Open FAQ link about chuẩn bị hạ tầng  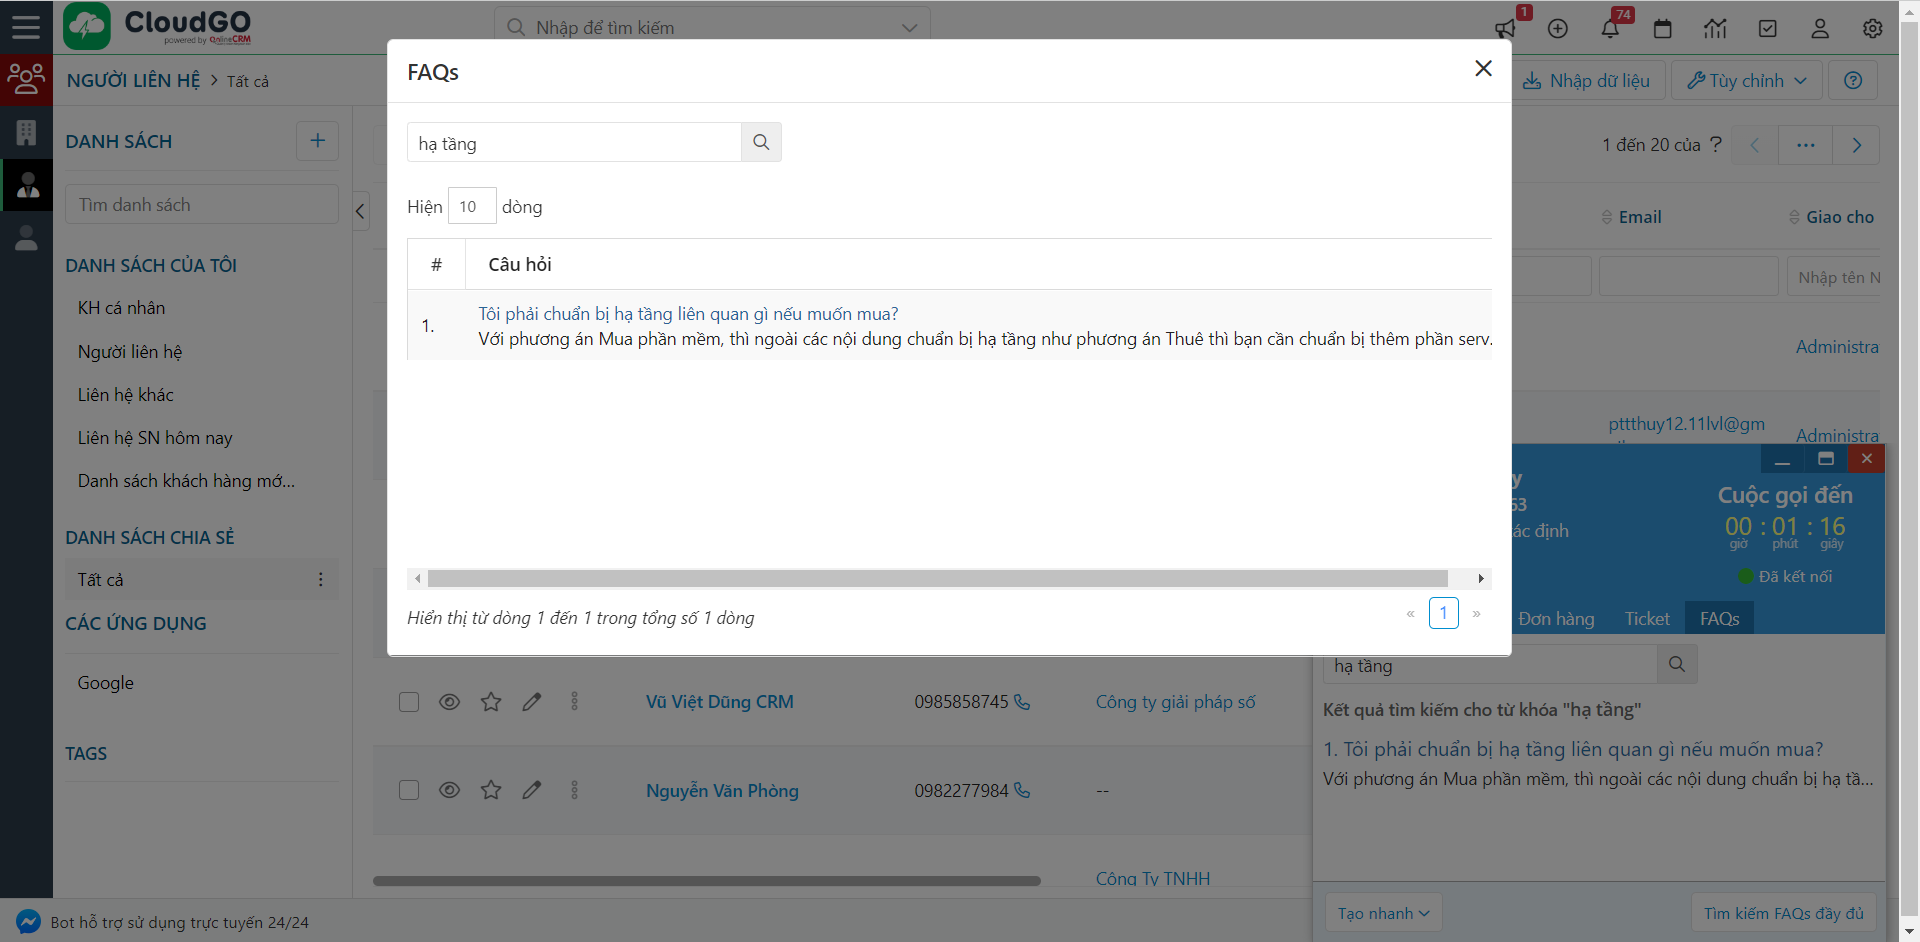pos(688,314)
